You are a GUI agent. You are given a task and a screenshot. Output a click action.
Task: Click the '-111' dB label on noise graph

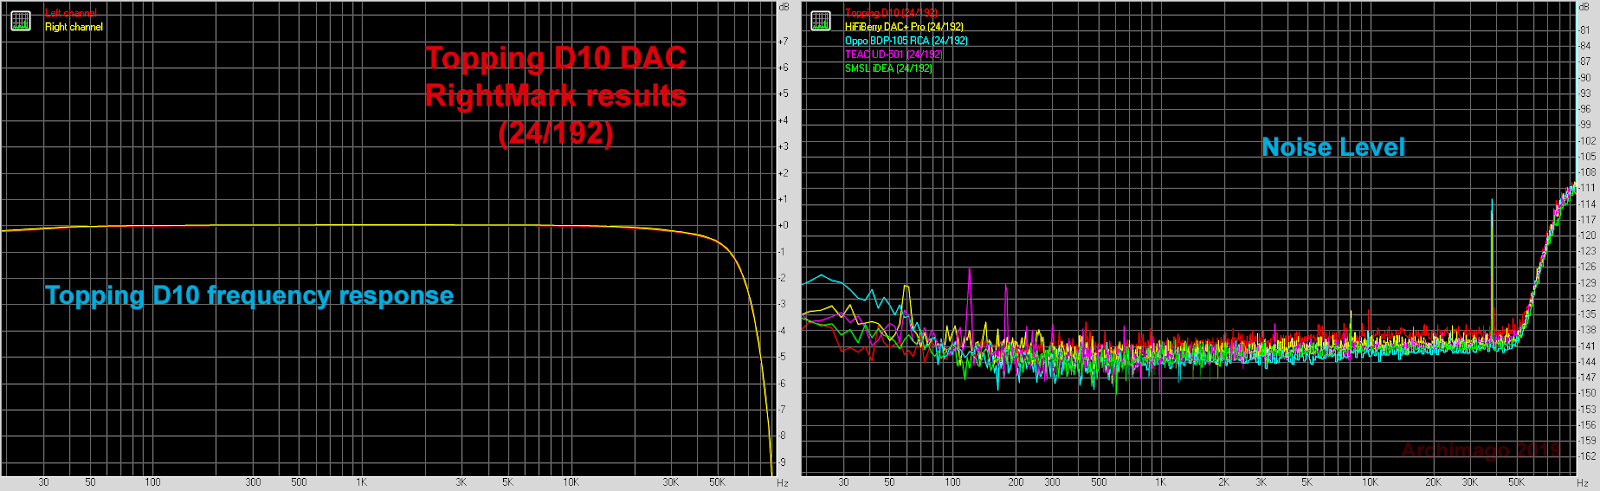point(1587,188)
